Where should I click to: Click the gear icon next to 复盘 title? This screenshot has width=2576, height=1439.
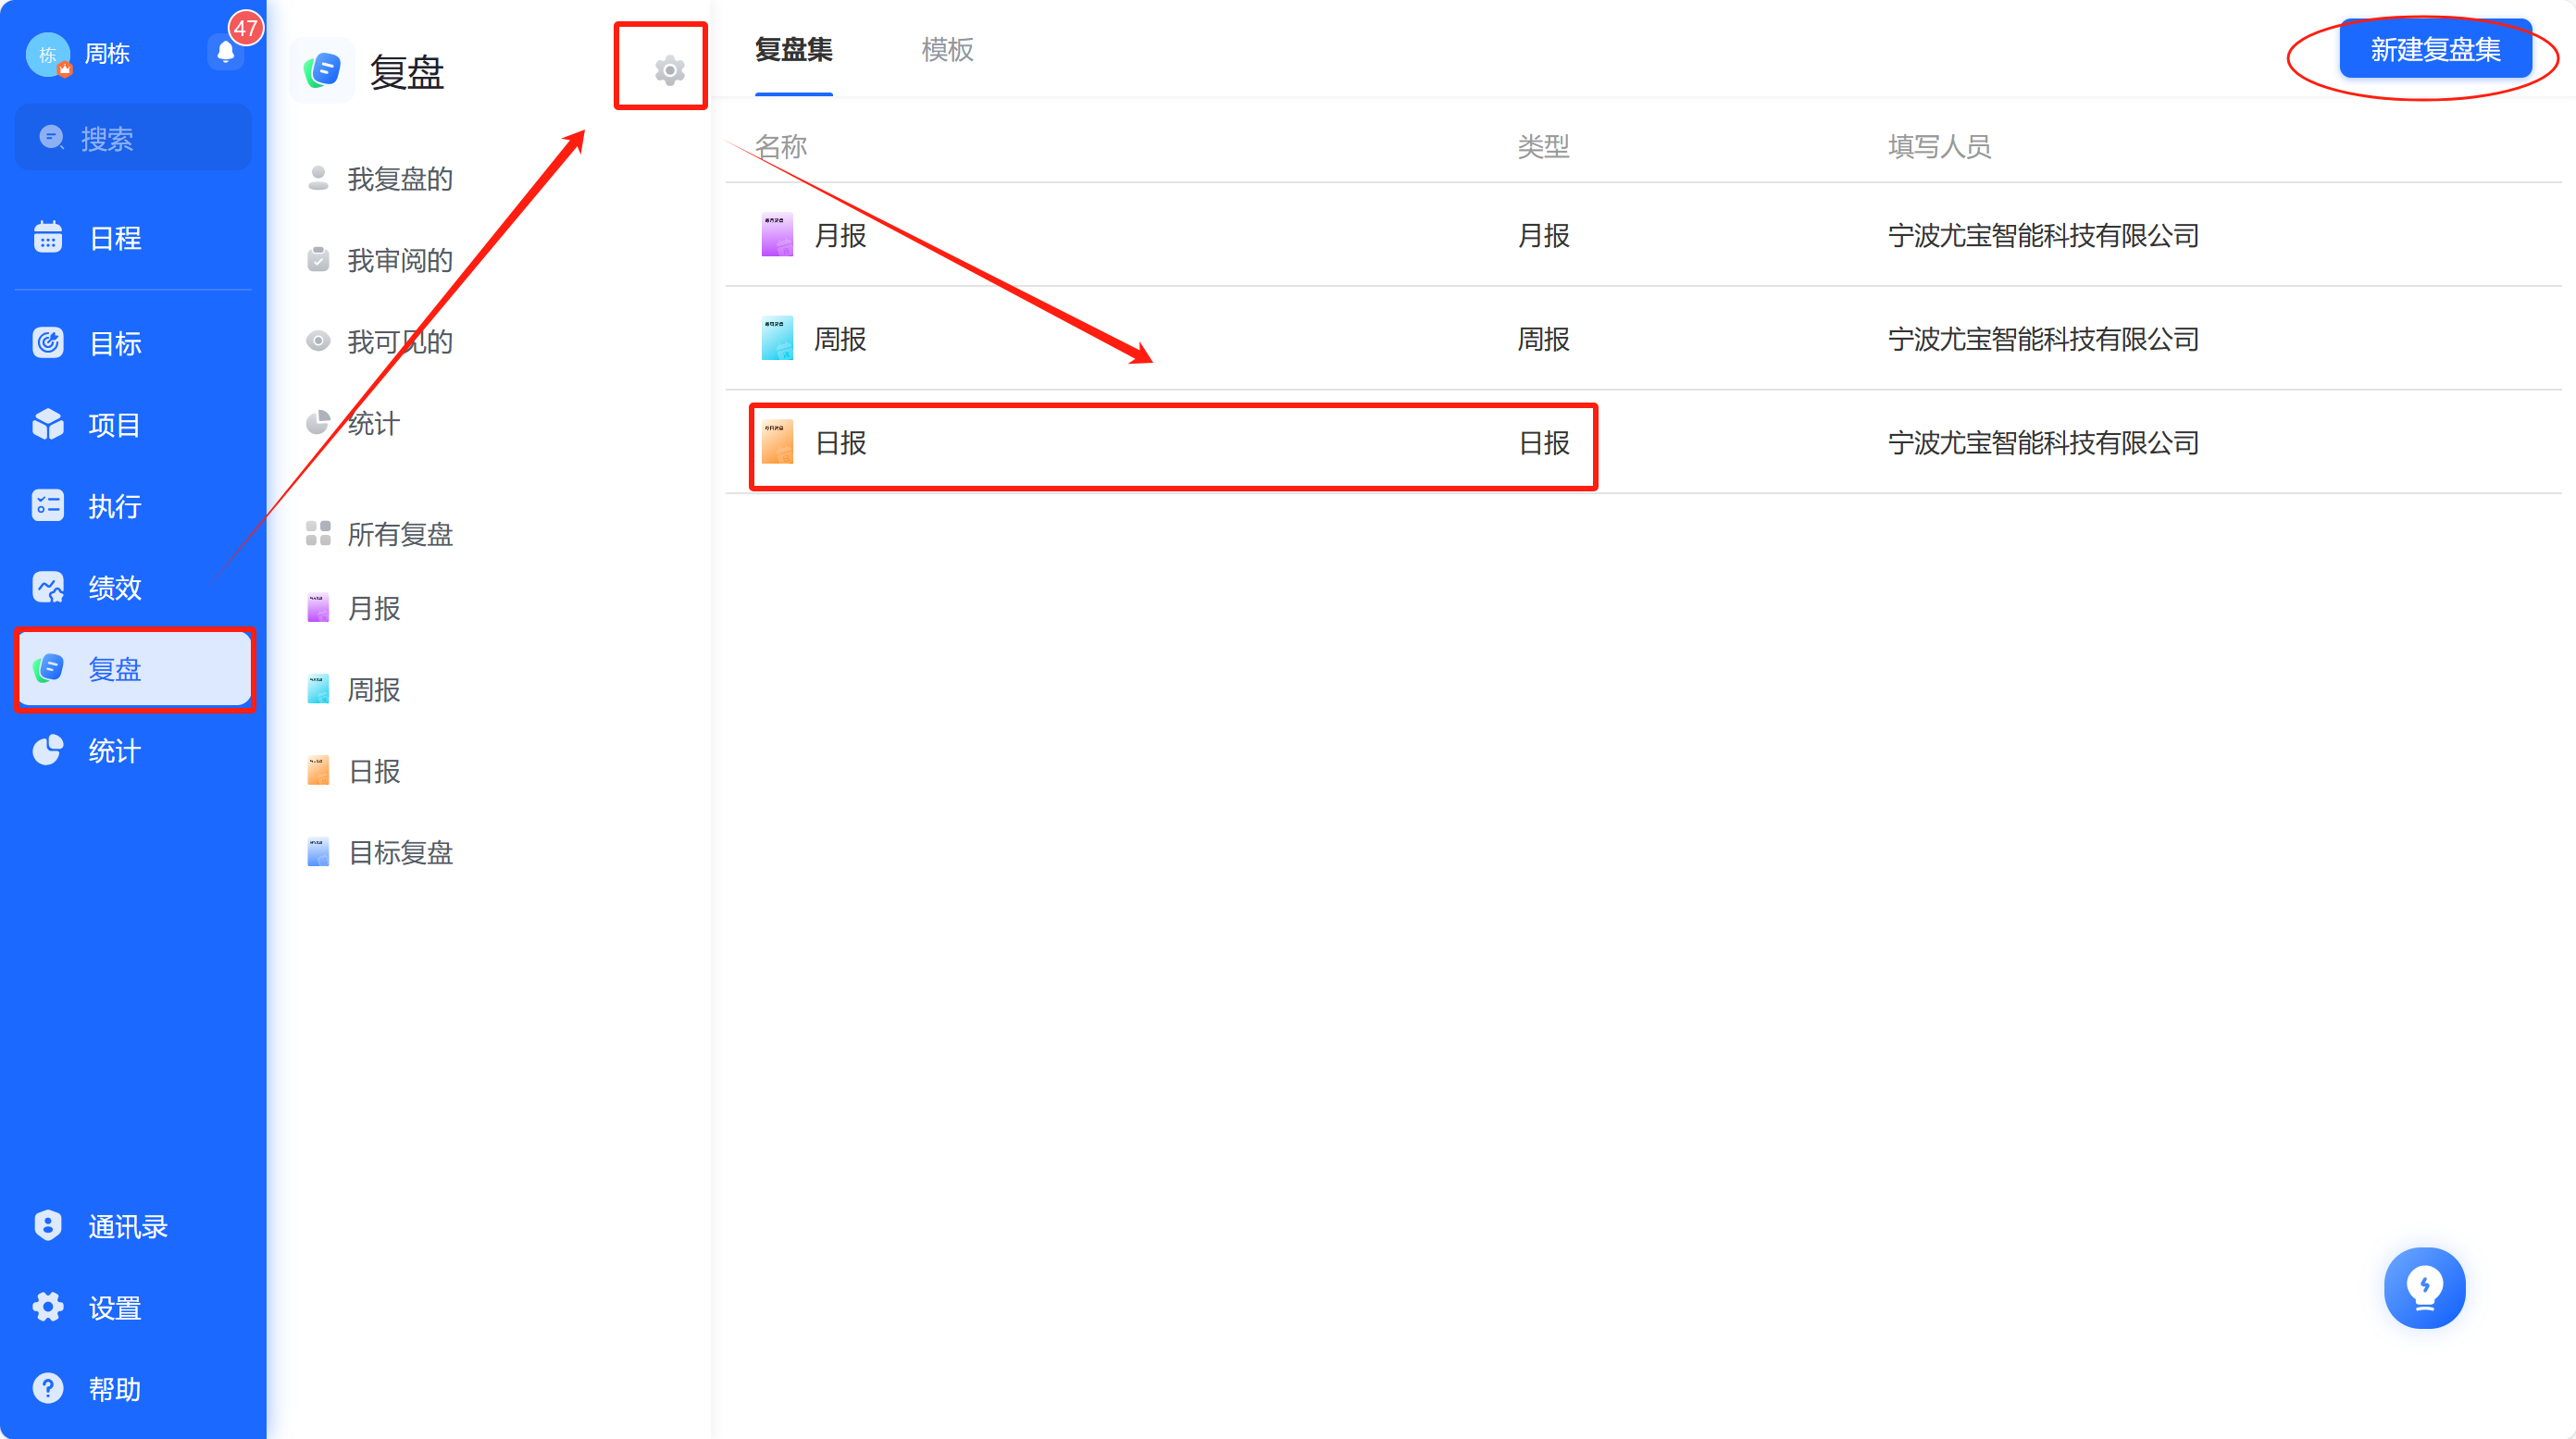[x=669, y=70]
